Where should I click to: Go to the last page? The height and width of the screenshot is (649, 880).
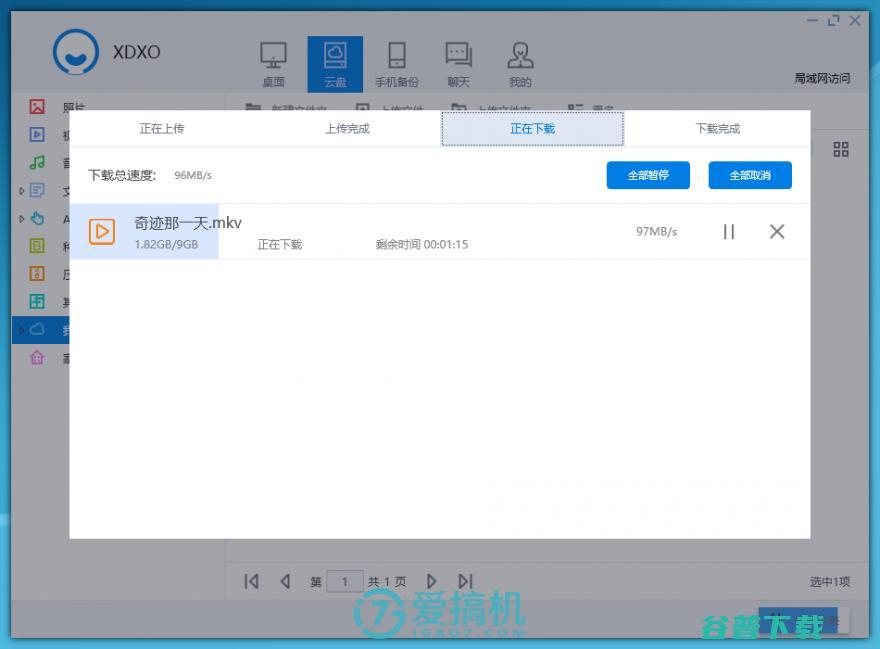coord(465,581)
